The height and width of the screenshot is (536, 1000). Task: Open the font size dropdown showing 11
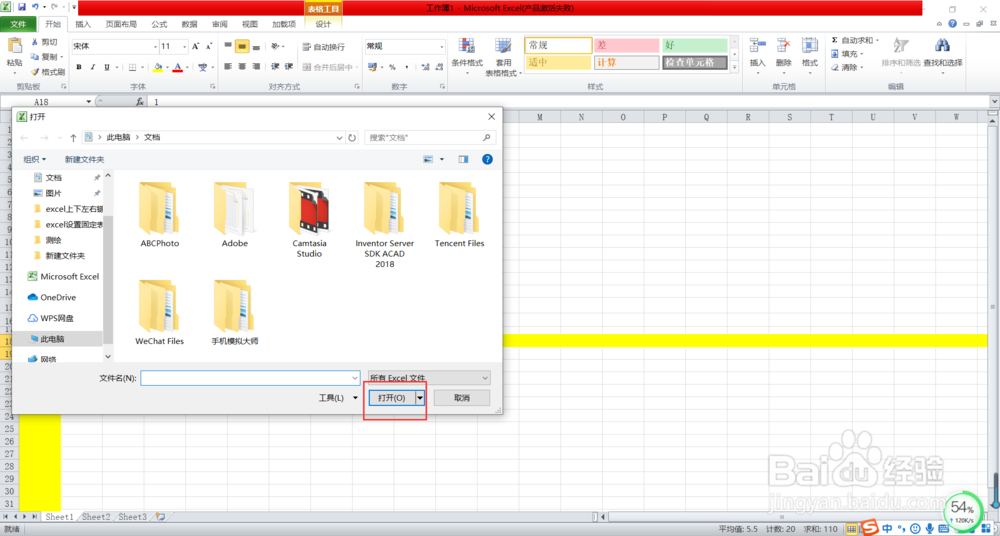186,47
